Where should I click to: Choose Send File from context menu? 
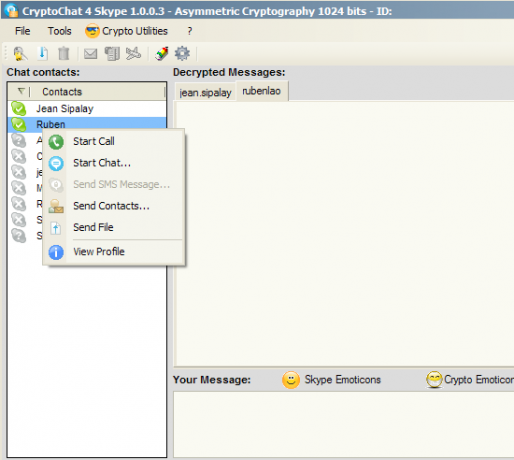tap(114, 227)
